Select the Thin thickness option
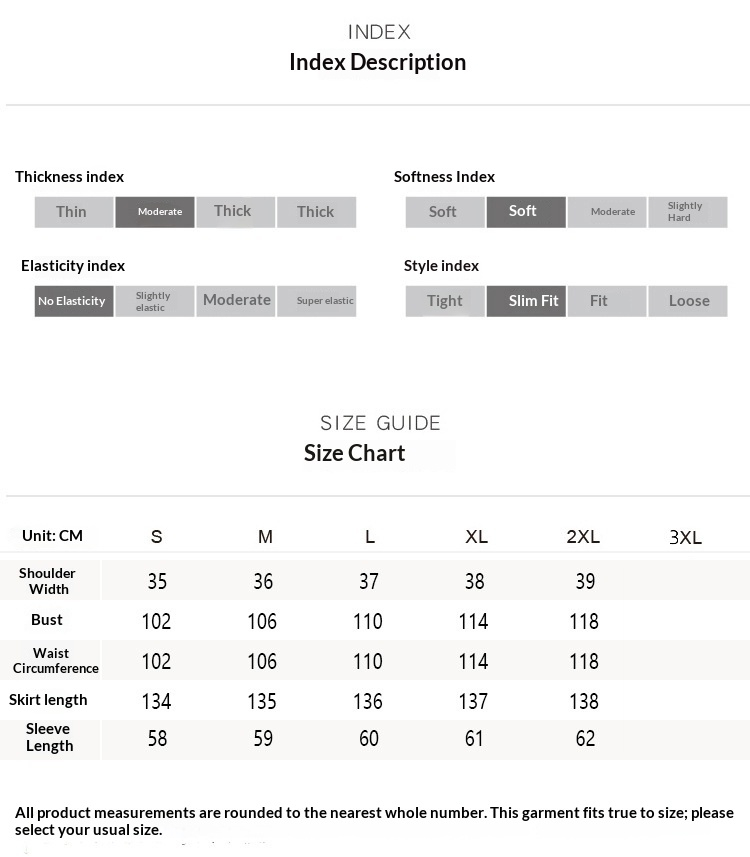Image resolution: width=750 pixels, height=857 pixels. pyautogui.click(x=74, y=212)
